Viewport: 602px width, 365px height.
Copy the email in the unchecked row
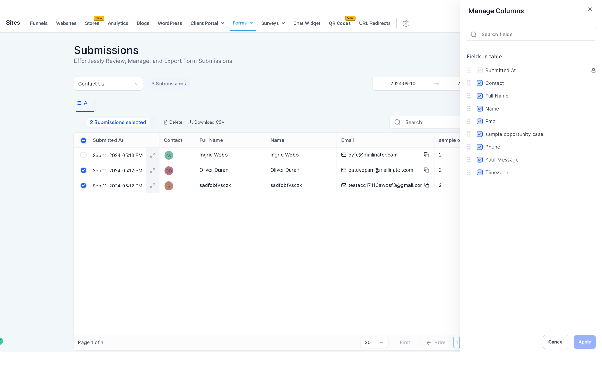pos(426,155)
